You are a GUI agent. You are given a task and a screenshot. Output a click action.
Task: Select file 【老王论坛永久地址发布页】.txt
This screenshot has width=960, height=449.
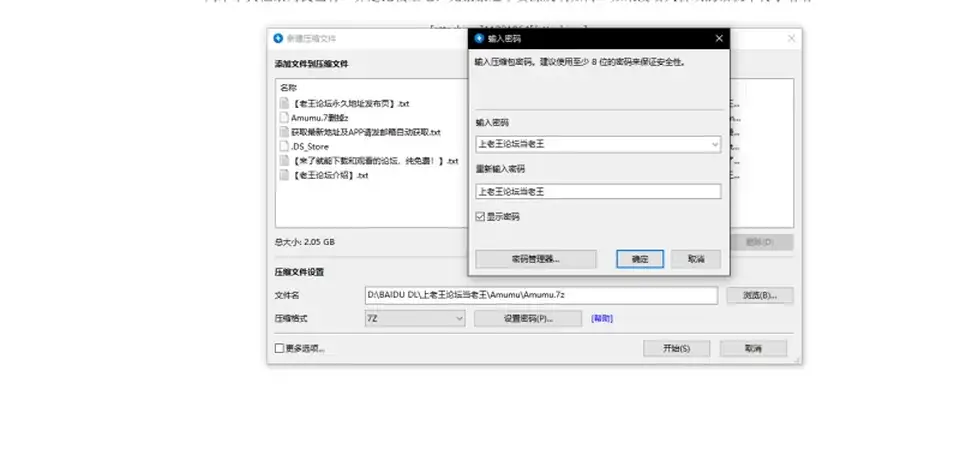(350, 104)
